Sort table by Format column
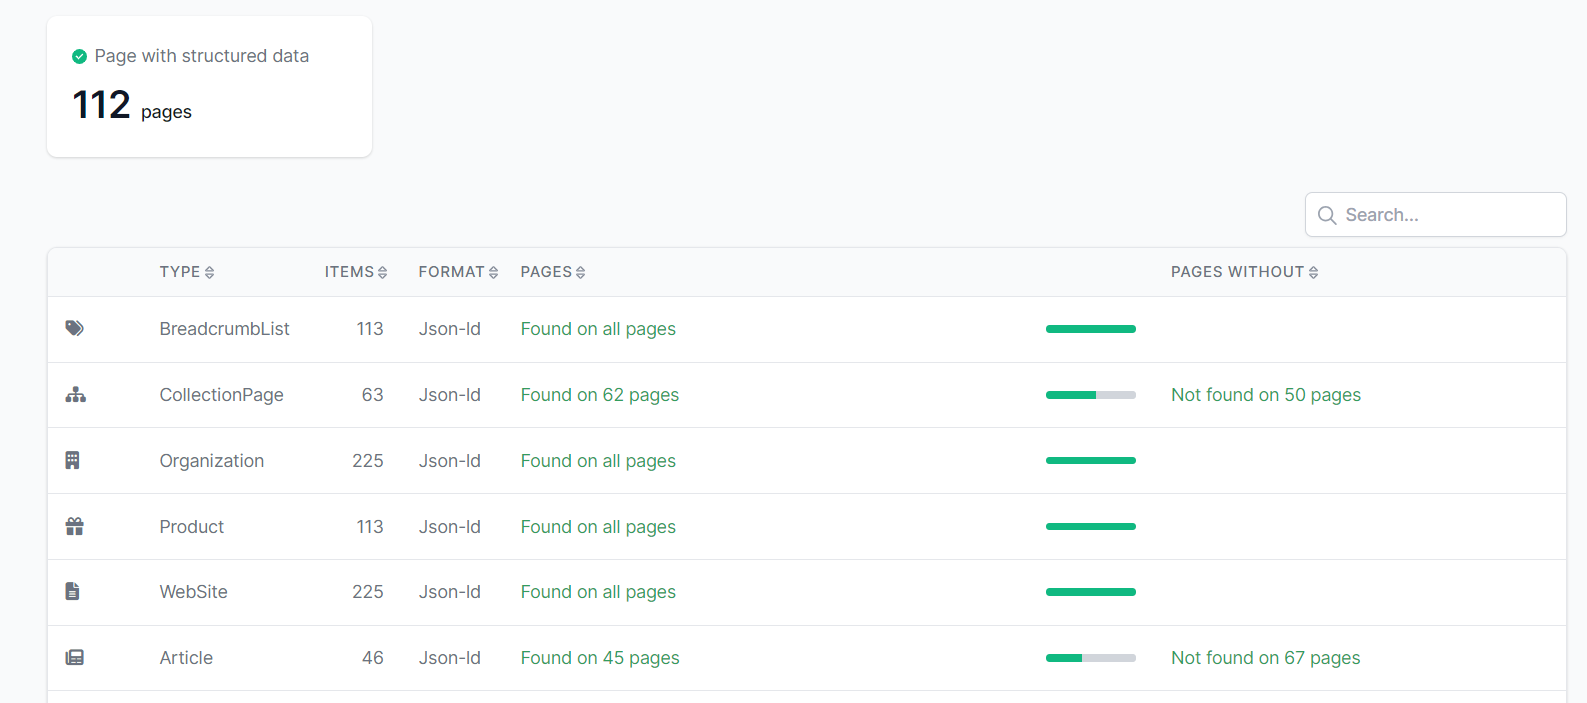This screenshot has width=1587, height=703. point(458,272)
